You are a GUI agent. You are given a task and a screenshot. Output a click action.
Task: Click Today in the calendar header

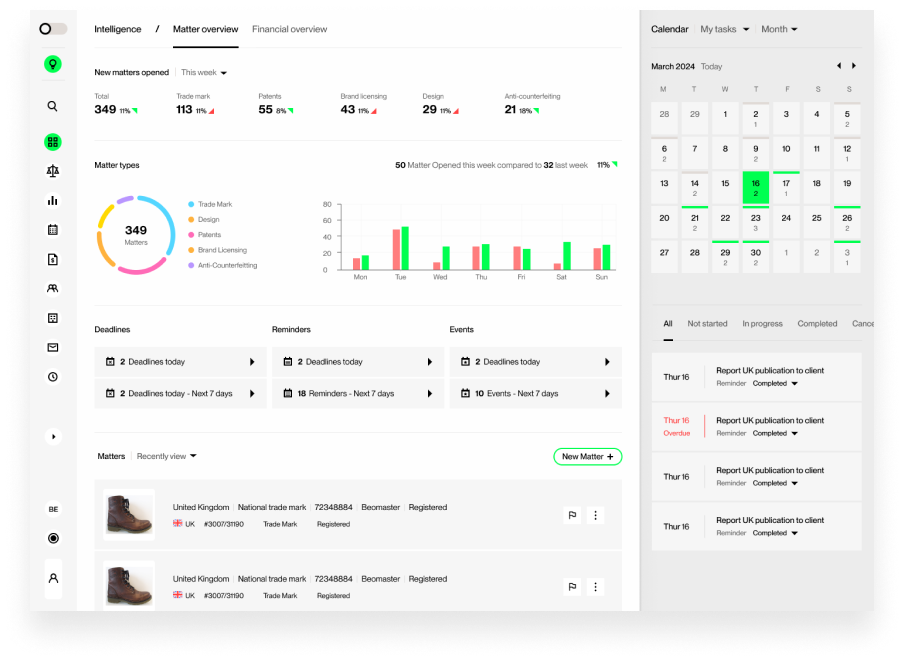pyautogui.click(x=710, y=66)
